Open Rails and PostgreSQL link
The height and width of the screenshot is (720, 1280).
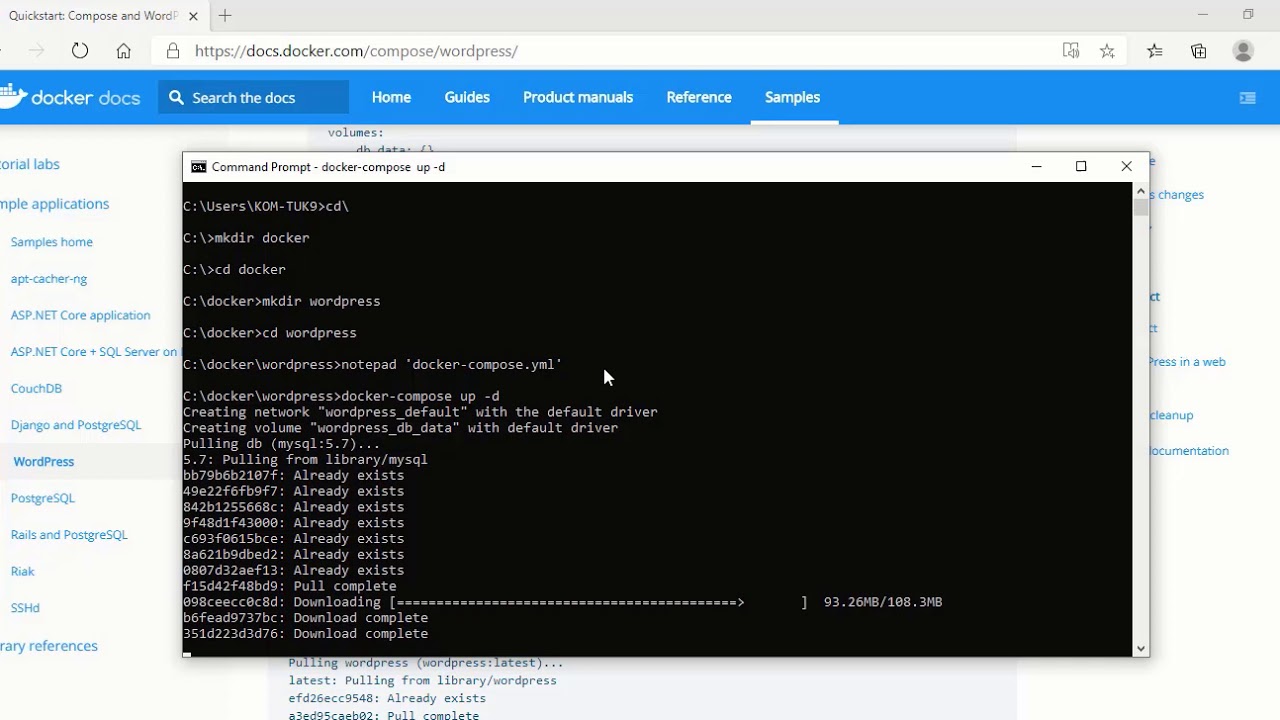pyautogui.click(x=69, y=535)
